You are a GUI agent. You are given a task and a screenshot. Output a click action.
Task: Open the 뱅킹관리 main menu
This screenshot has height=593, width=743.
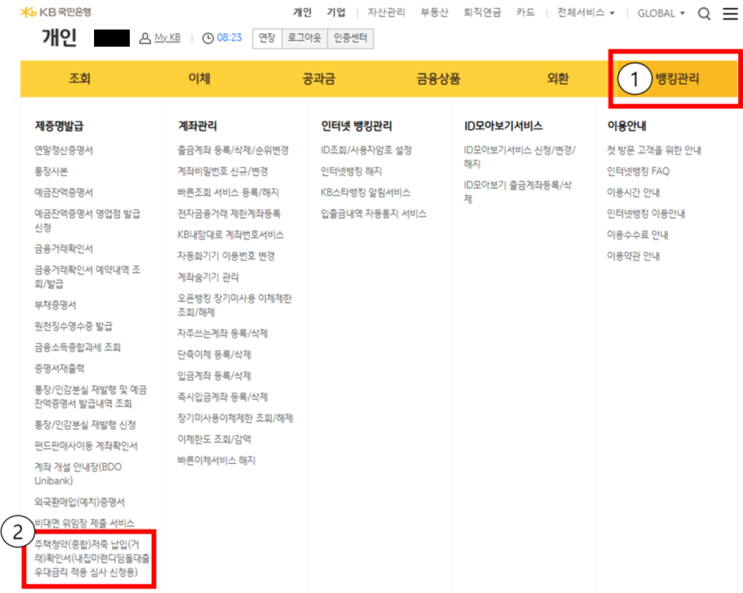click(x=677, y=78)
